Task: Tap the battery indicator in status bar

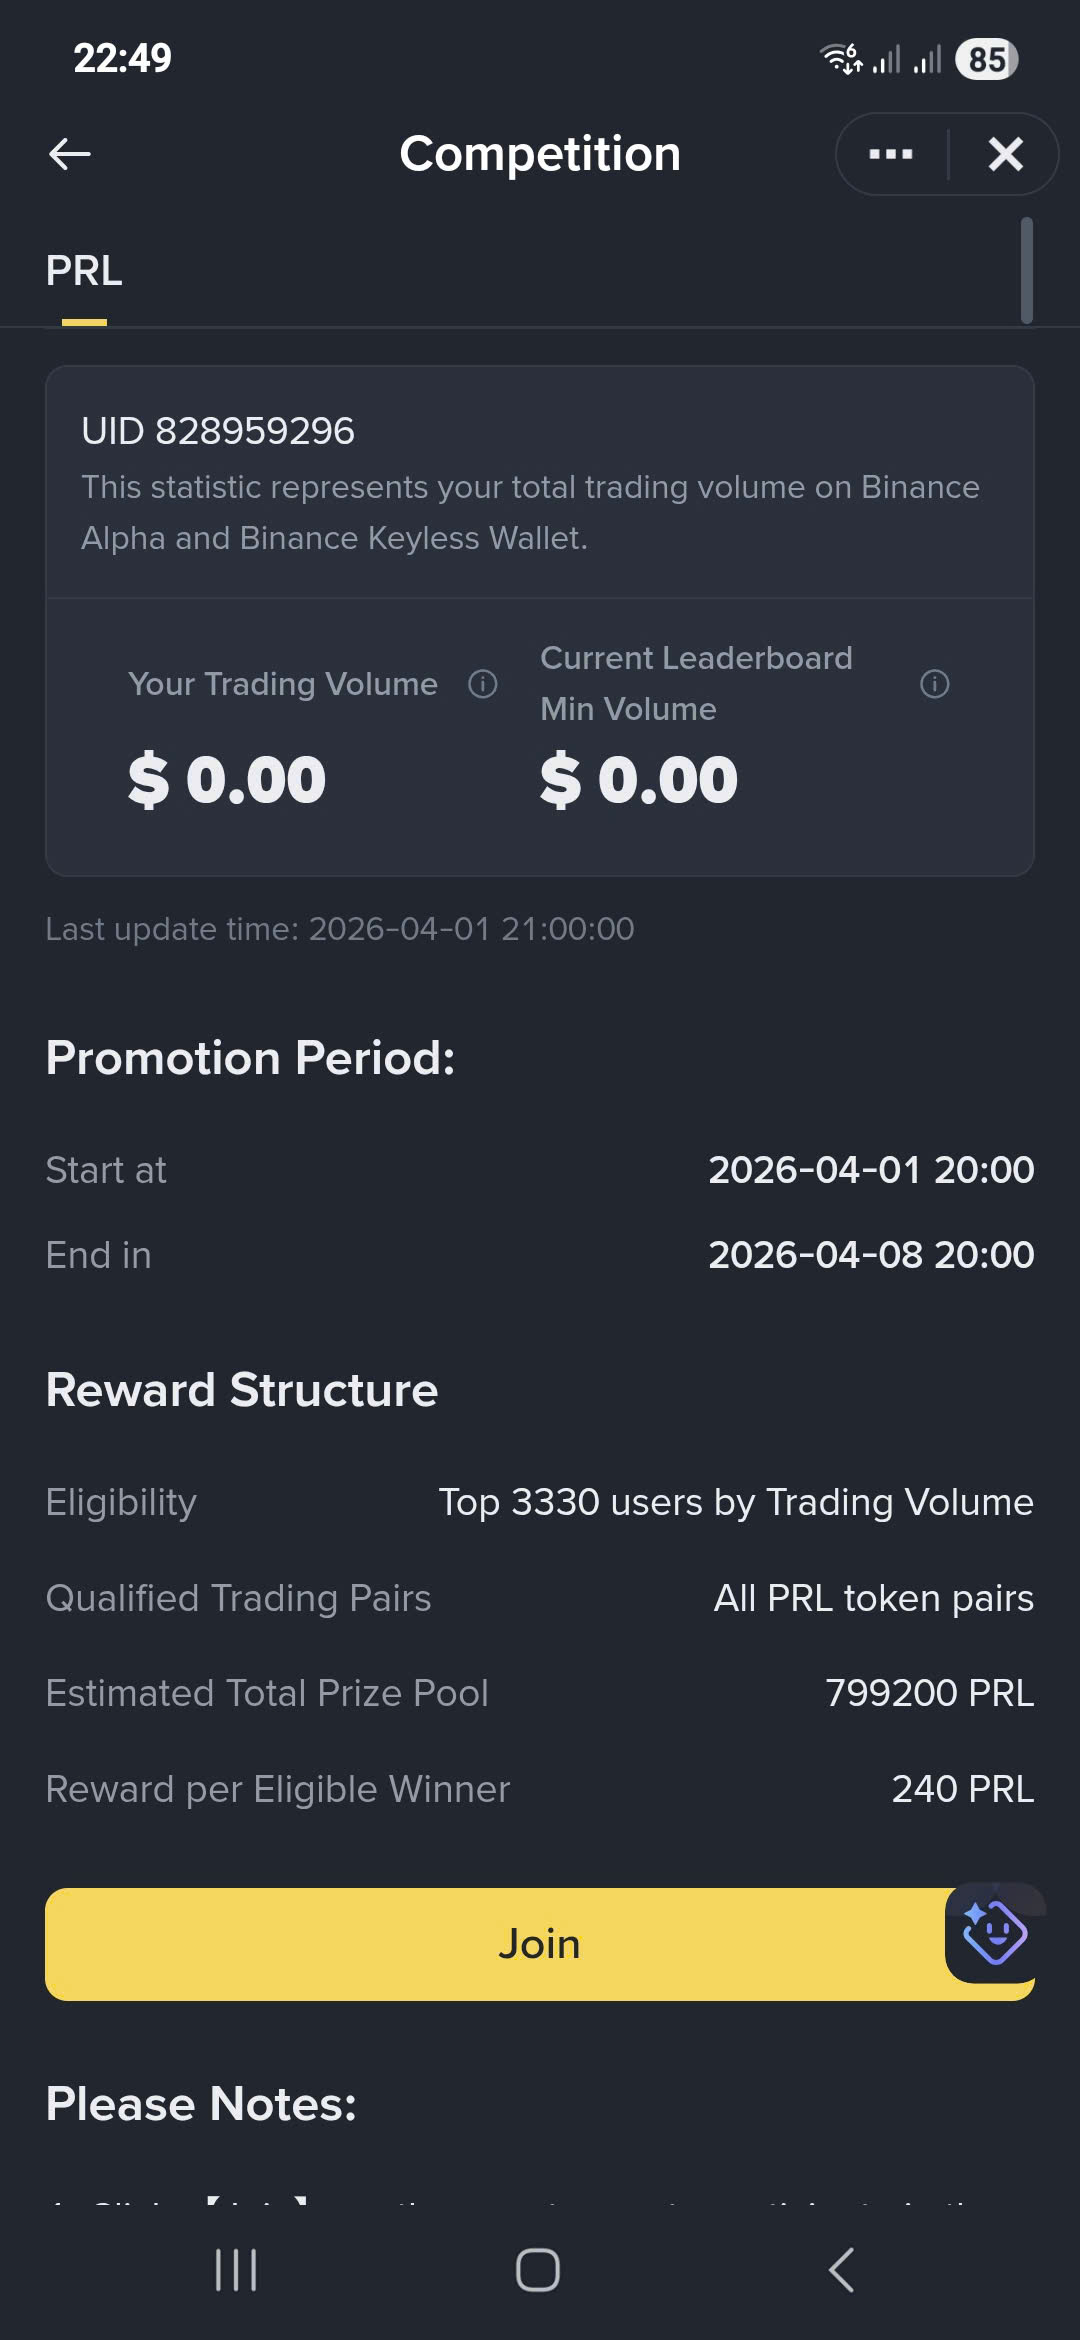Action: [986, 60]
